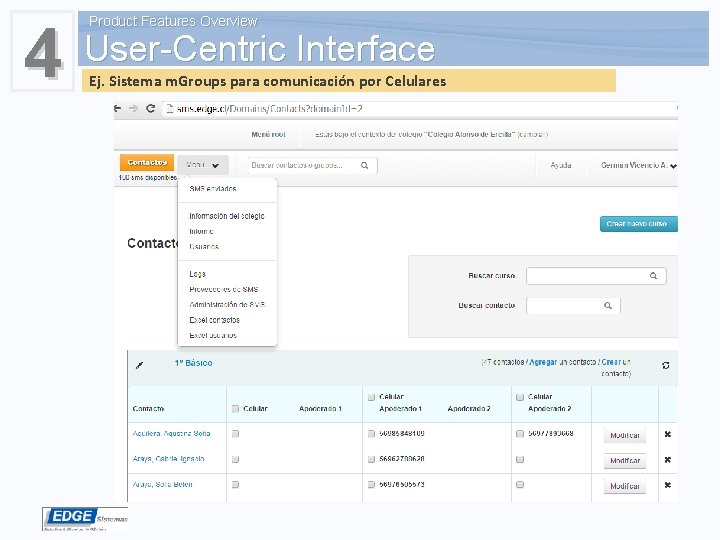Click magnifier icon in Buscar contacto field

point(608,305)
